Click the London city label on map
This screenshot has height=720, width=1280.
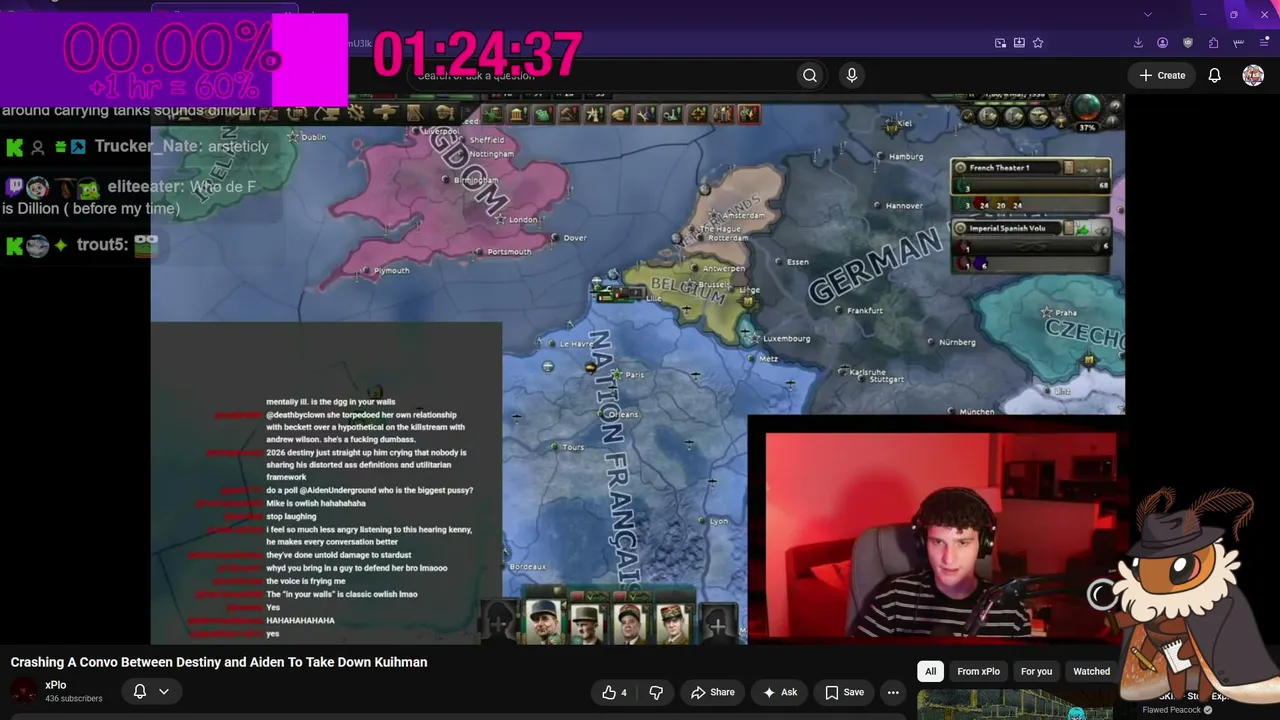[523, 220]
